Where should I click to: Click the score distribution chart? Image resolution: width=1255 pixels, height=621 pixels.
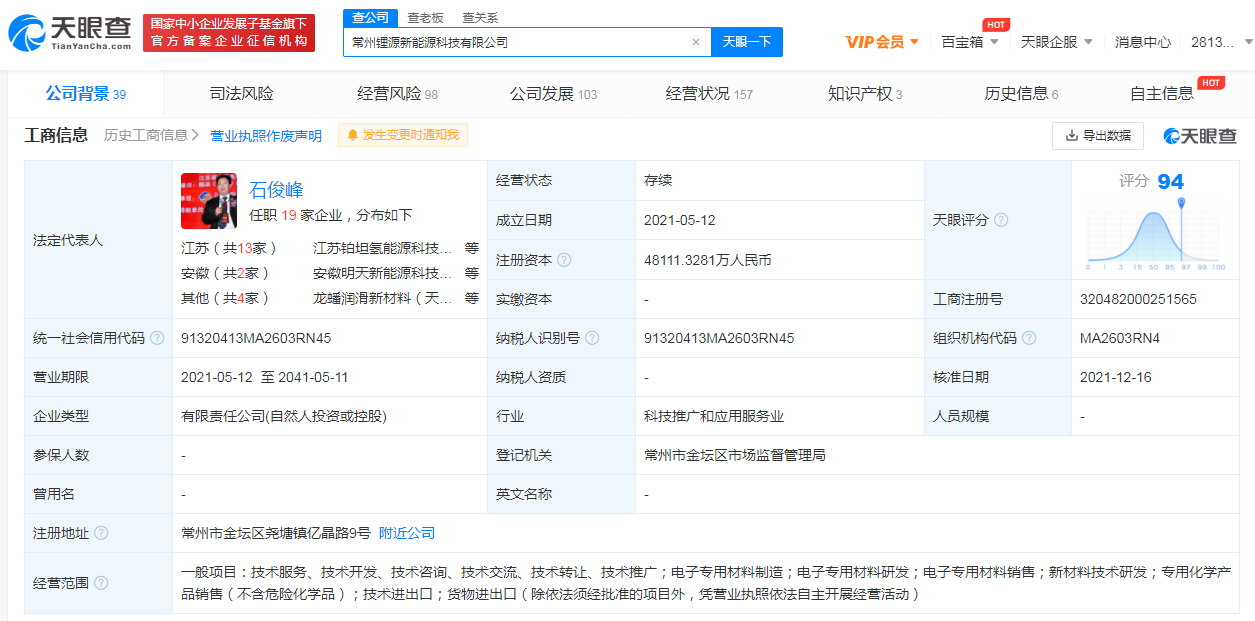tap(1156, 235)
